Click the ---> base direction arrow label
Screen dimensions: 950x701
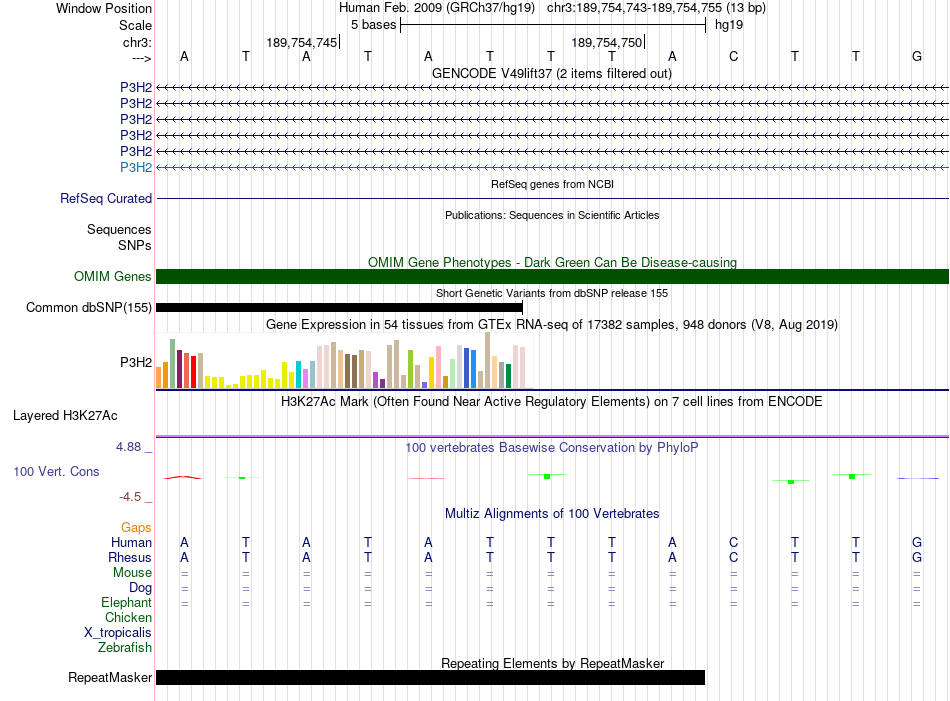tap(141, 58)
